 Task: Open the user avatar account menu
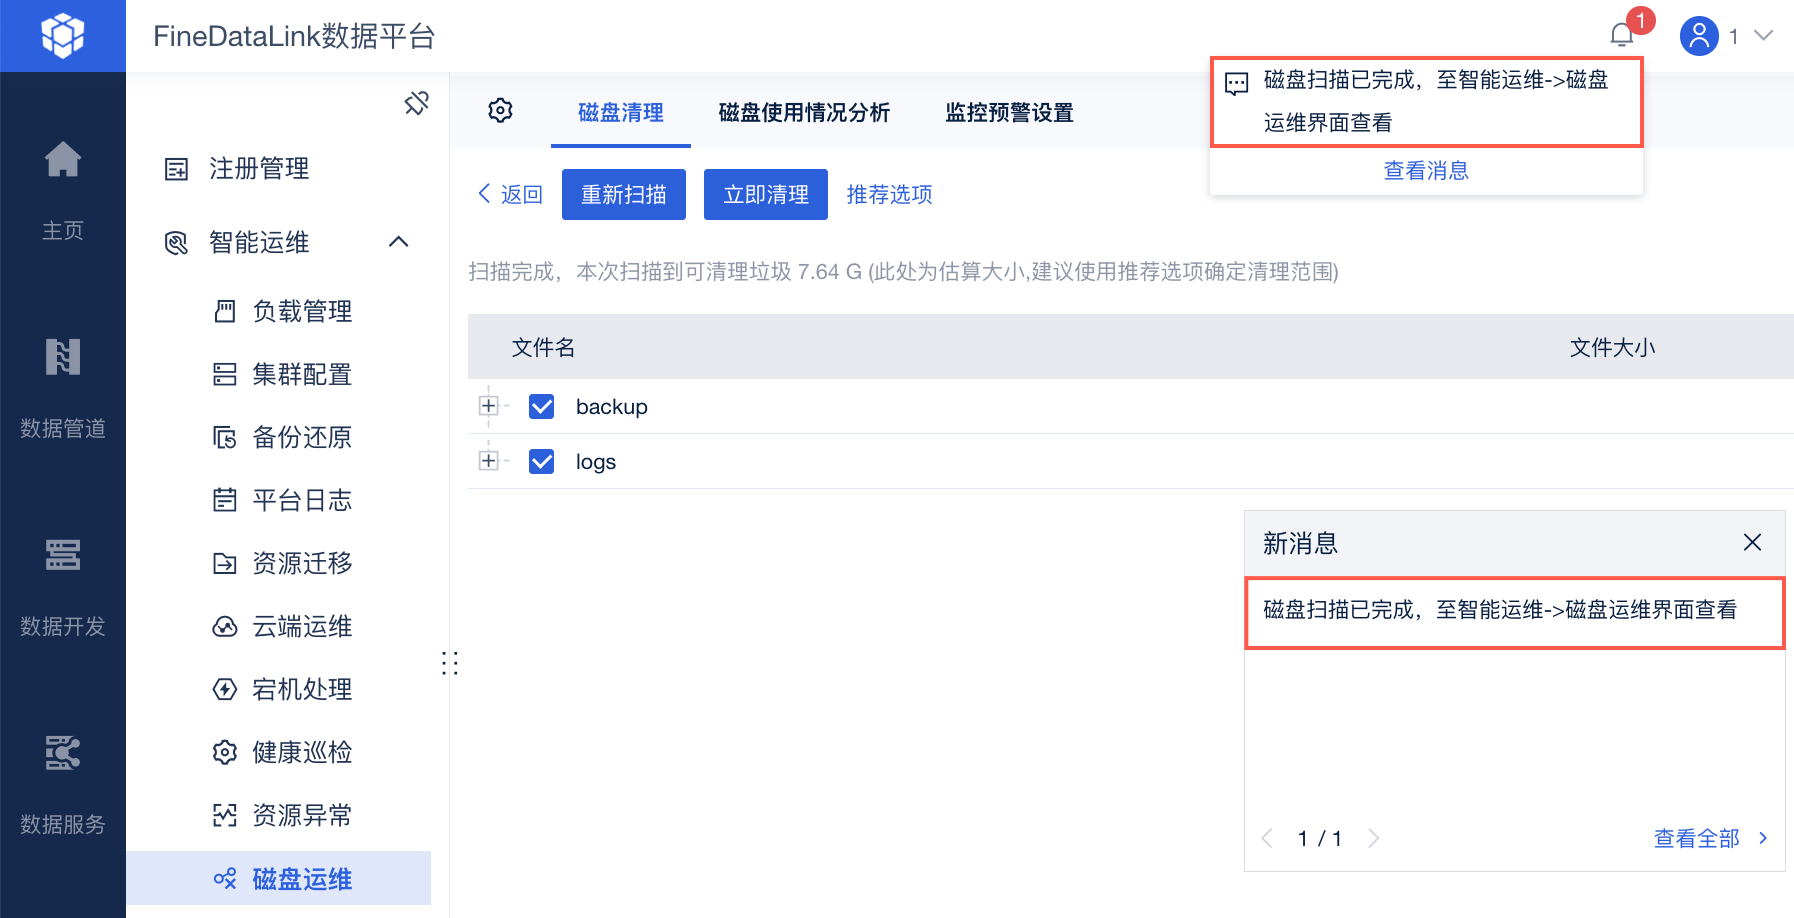click(1699, 36)
